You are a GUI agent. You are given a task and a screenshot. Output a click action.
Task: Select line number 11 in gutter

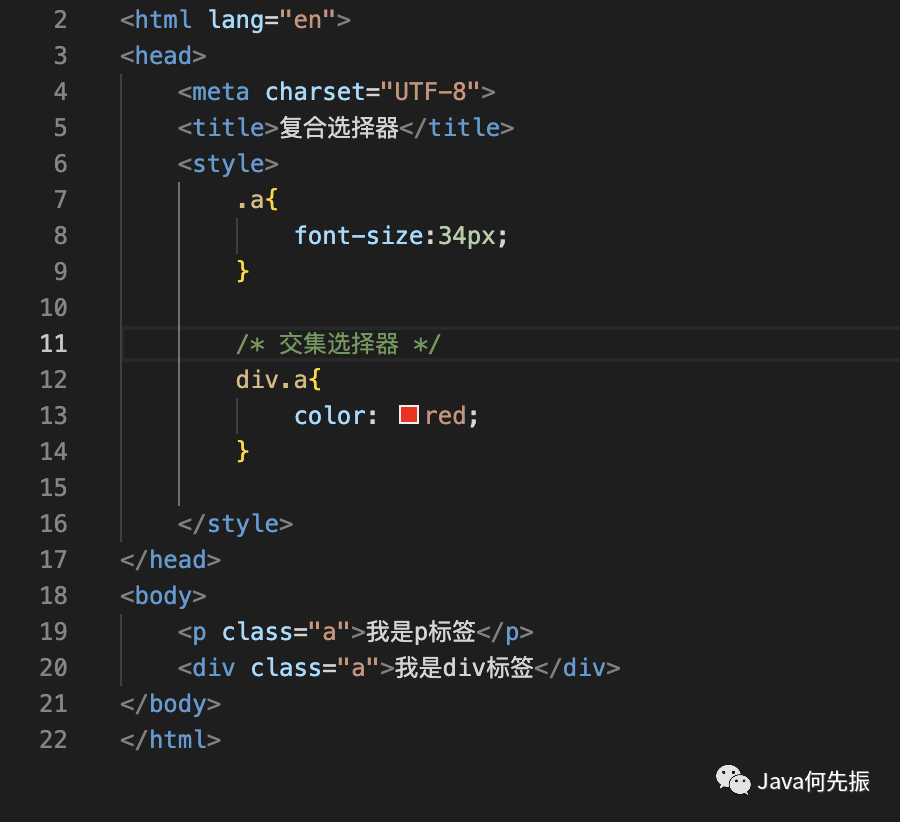click(x=53, y=344)
